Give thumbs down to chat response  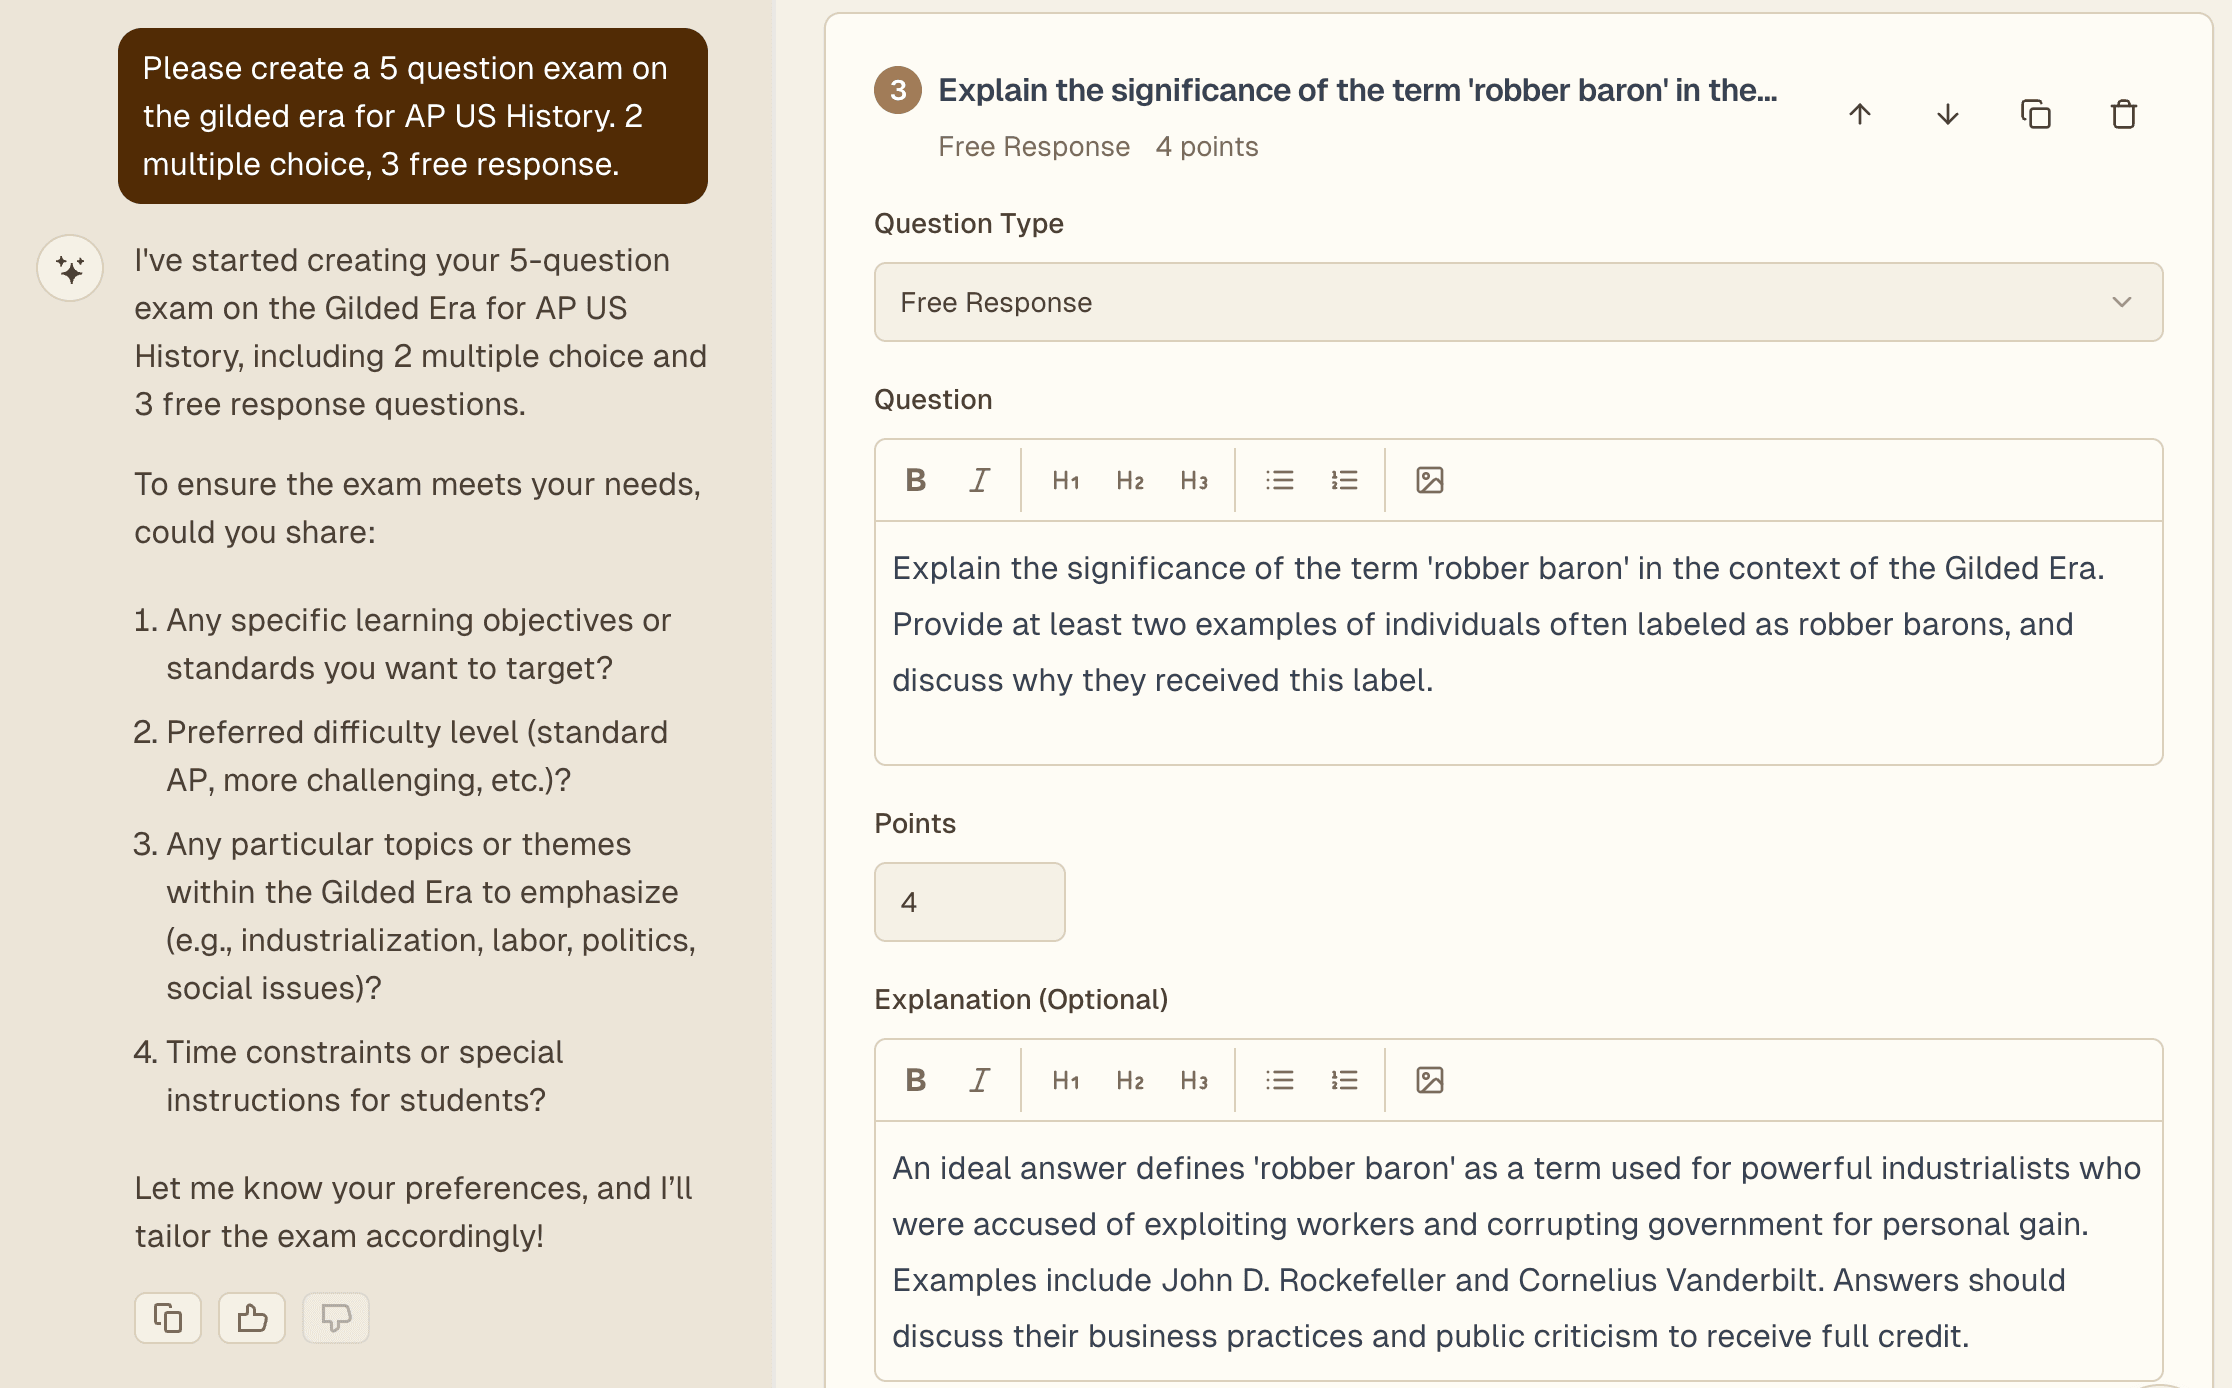pos(336,1318)
